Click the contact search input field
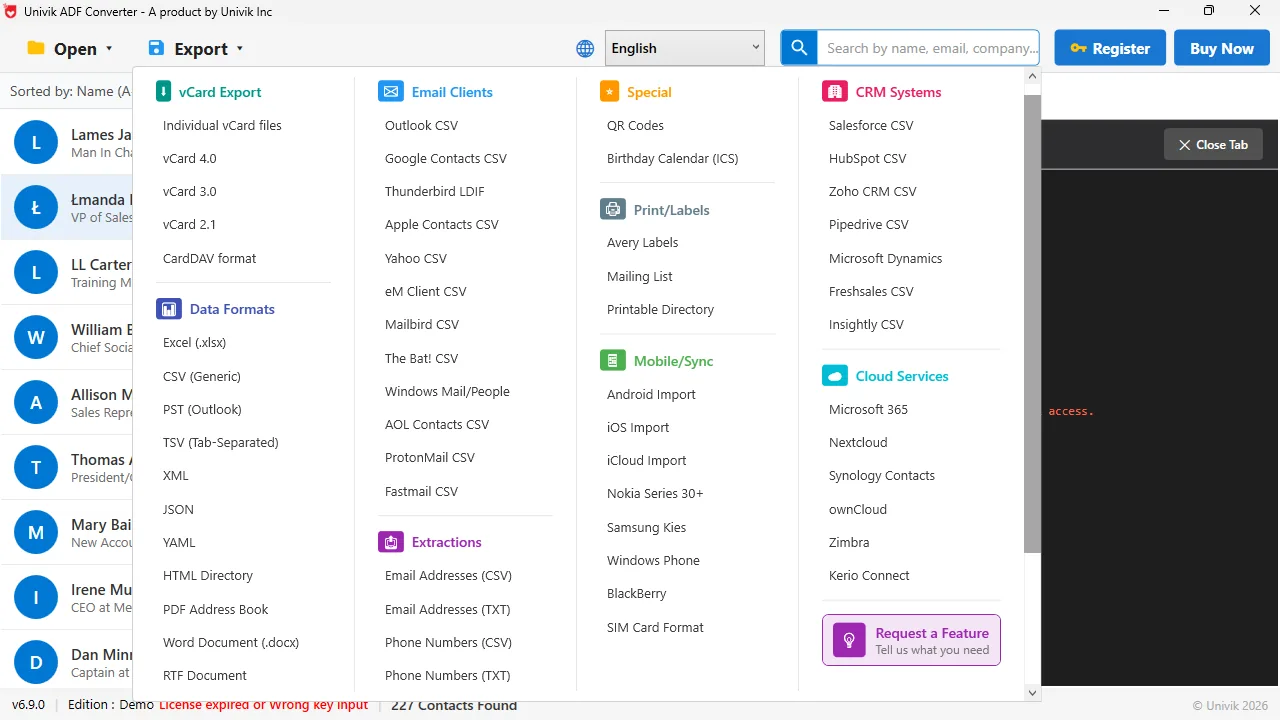 pyautogui.click(x=929, y=48)
